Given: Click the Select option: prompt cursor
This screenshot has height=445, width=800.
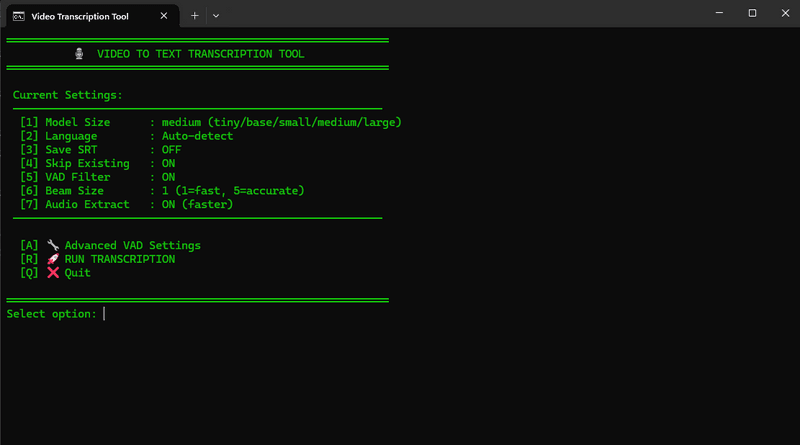Looking at the screenshot, I should pos(104,314).
